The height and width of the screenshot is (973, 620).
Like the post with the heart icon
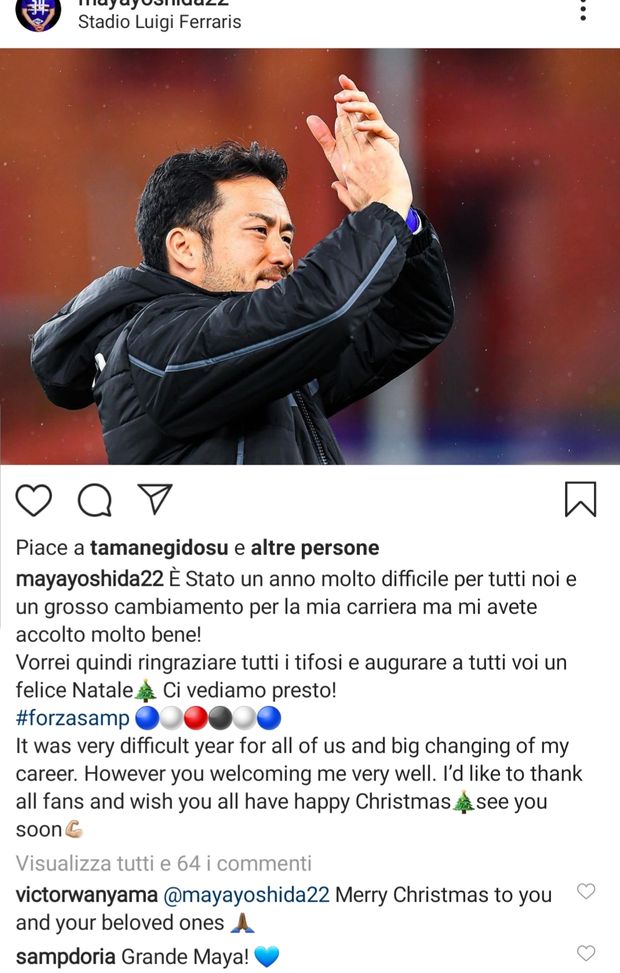coord(34,500)
